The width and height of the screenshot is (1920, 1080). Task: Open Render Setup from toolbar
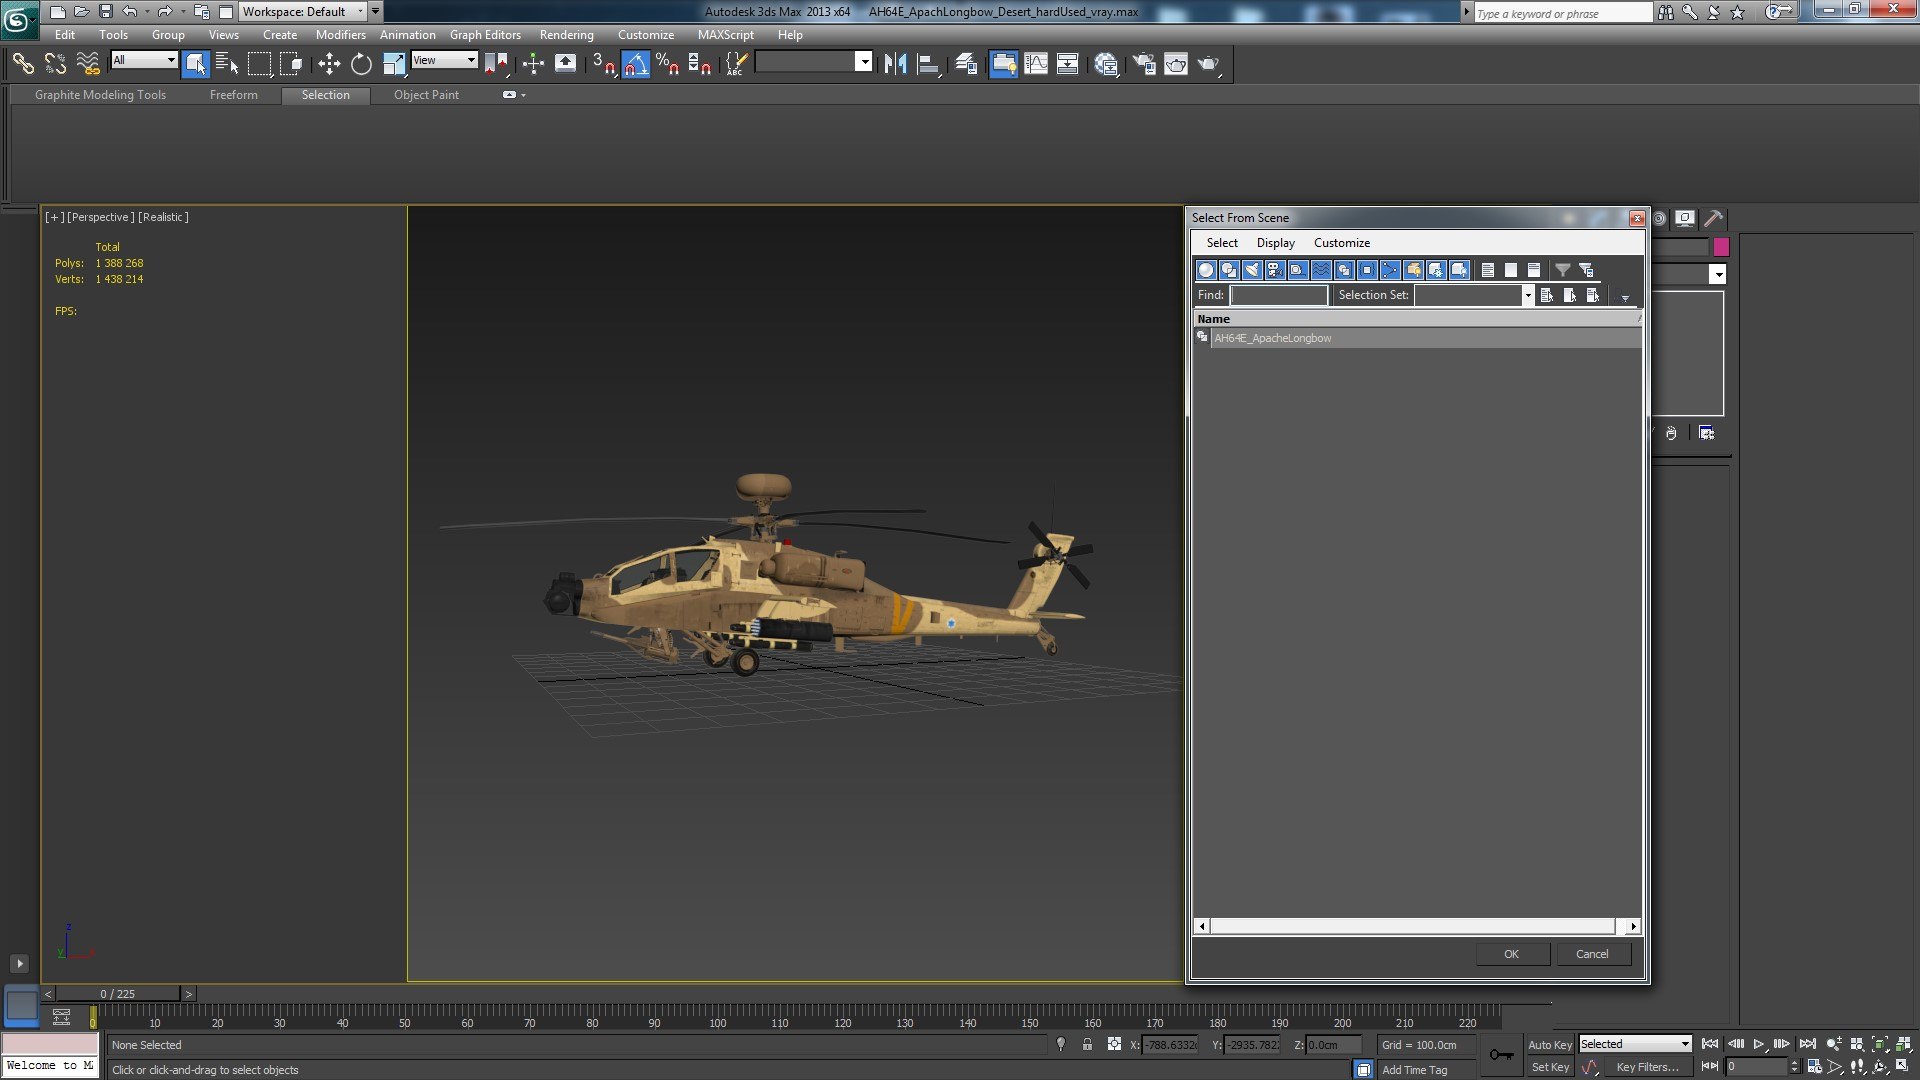pos(1144,64)
